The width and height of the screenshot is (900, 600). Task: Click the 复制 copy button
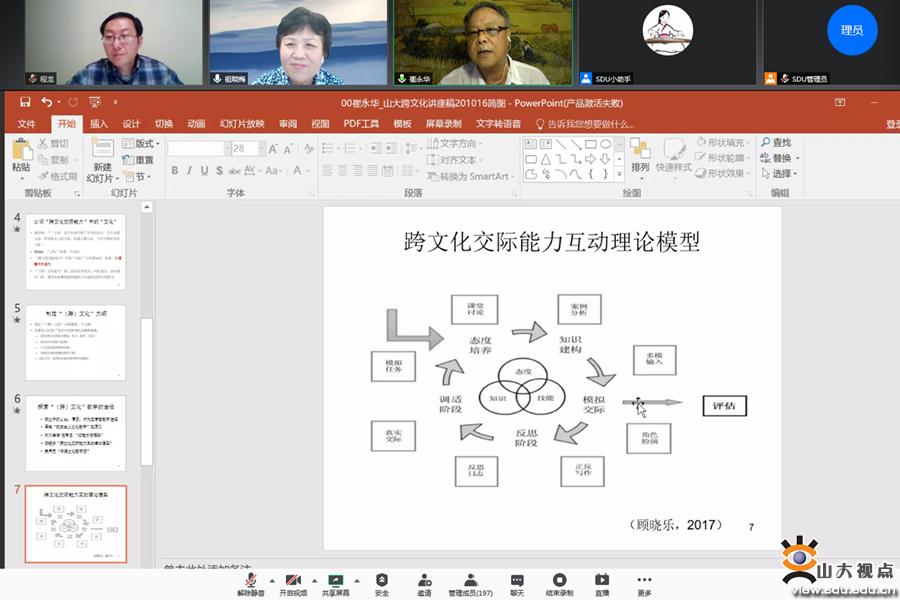53,160
